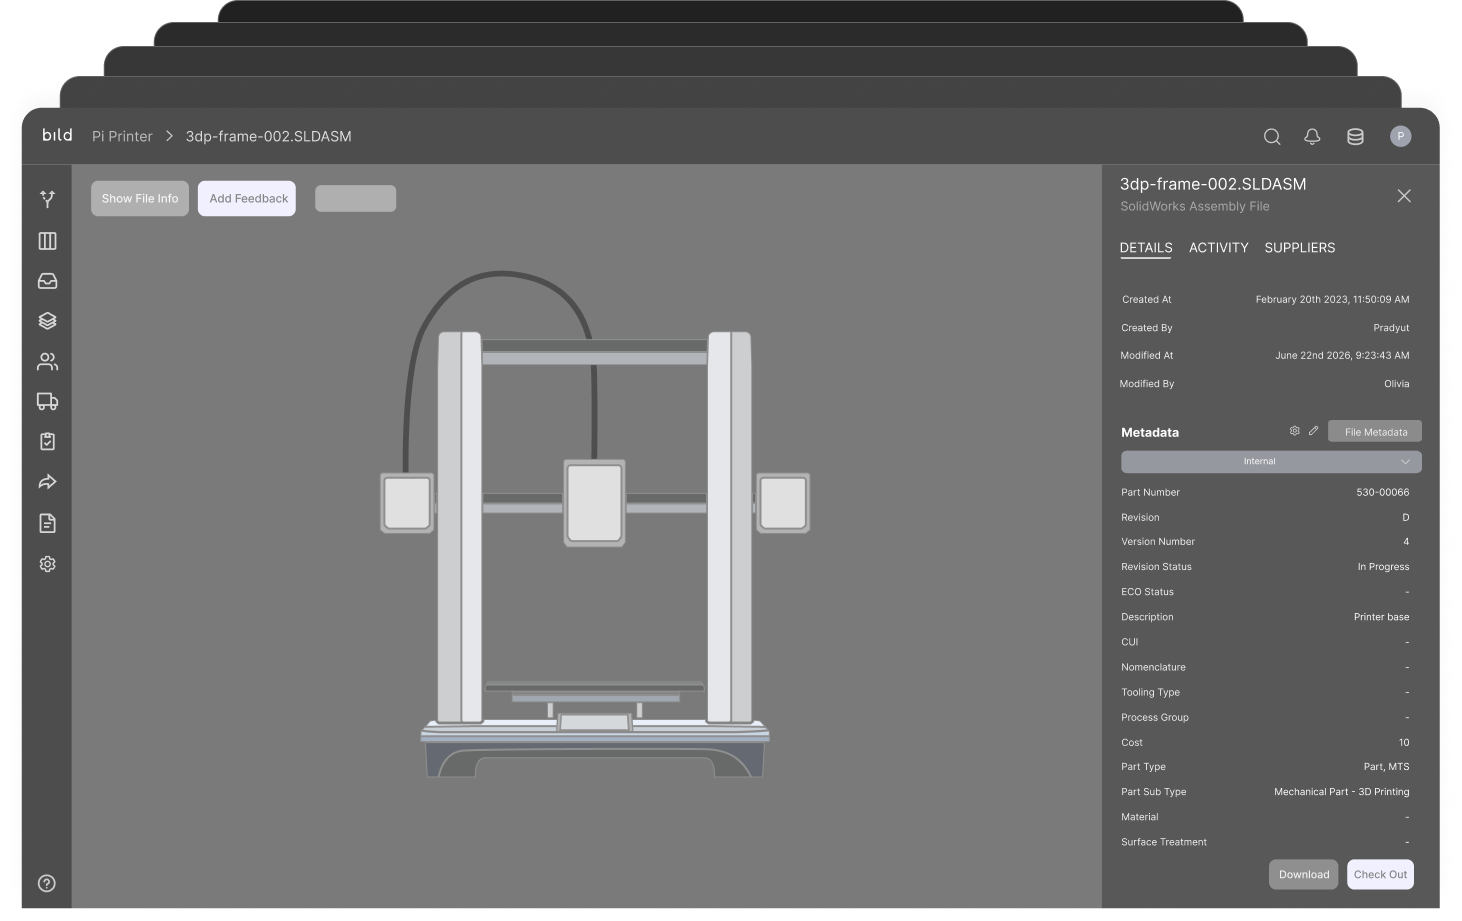Screen dimensions: 1462x921
Task: Open the document icon in sidebar
Action: coord(47,523)
